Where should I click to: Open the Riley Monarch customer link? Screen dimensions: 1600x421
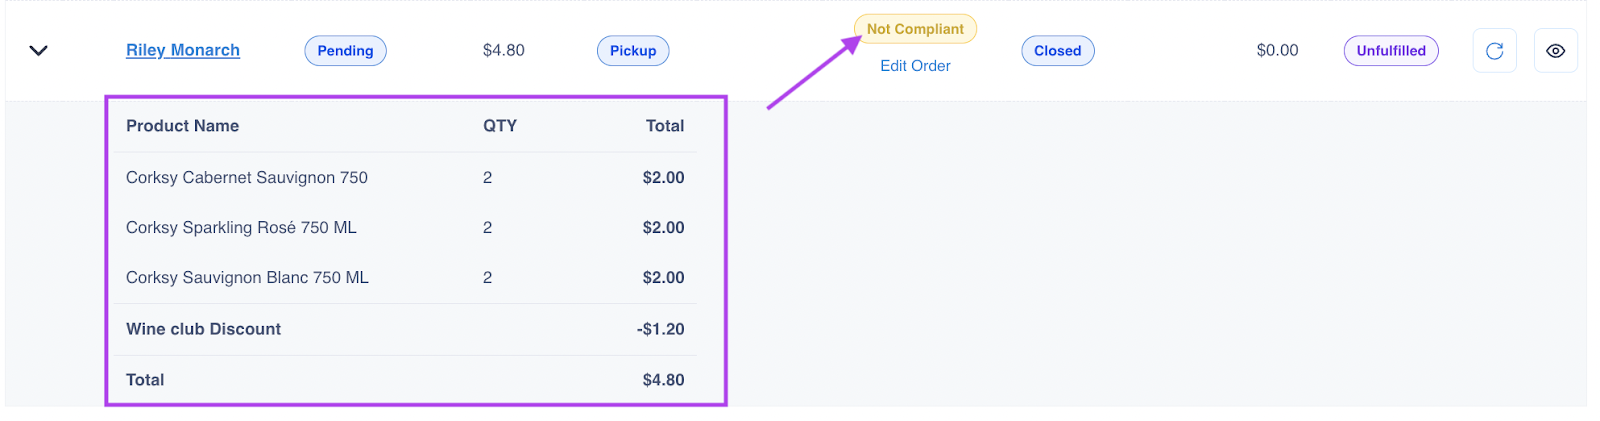(x=183, y=50)
